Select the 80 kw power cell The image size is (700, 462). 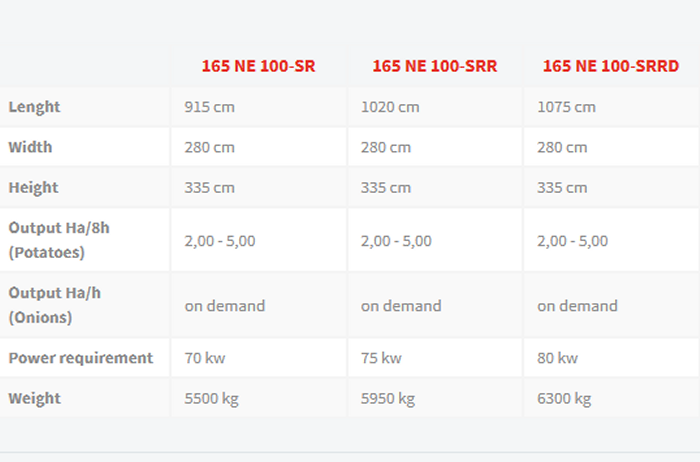pos(557,358)
